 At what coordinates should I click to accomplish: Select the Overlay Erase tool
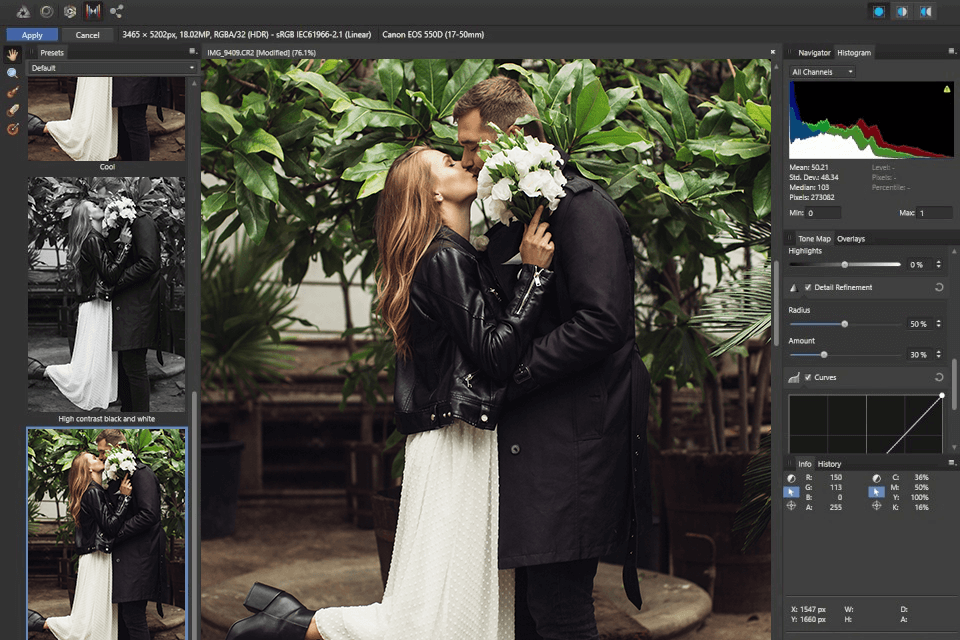[x=12, y=110]
